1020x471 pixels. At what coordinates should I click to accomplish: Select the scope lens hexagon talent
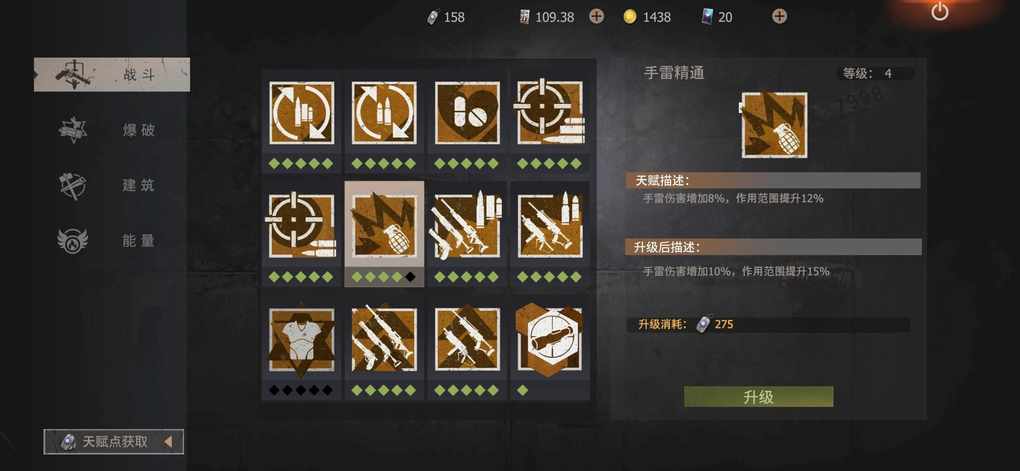click(550, 339)
